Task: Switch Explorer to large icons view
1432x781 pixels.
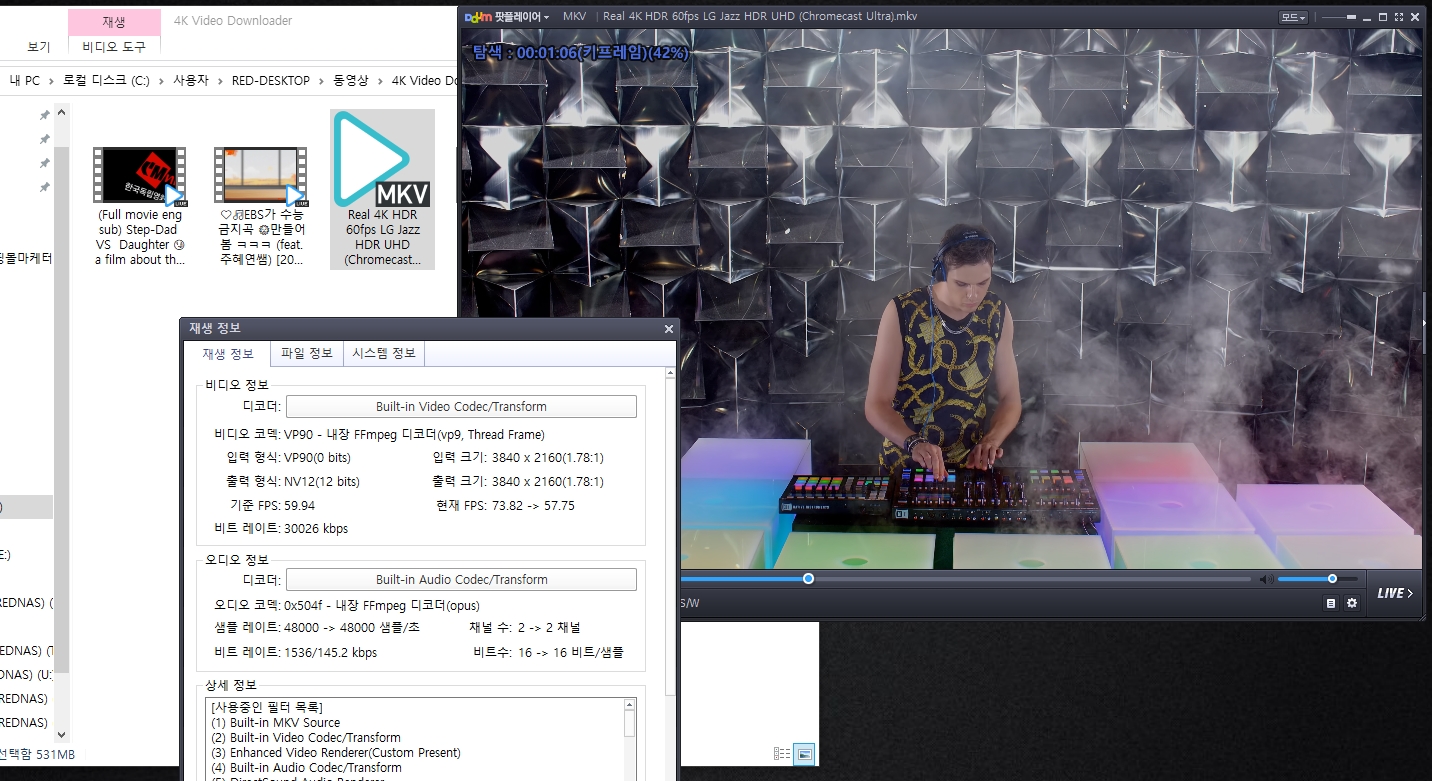Action: pyautogui.click(x=804, y=754)
